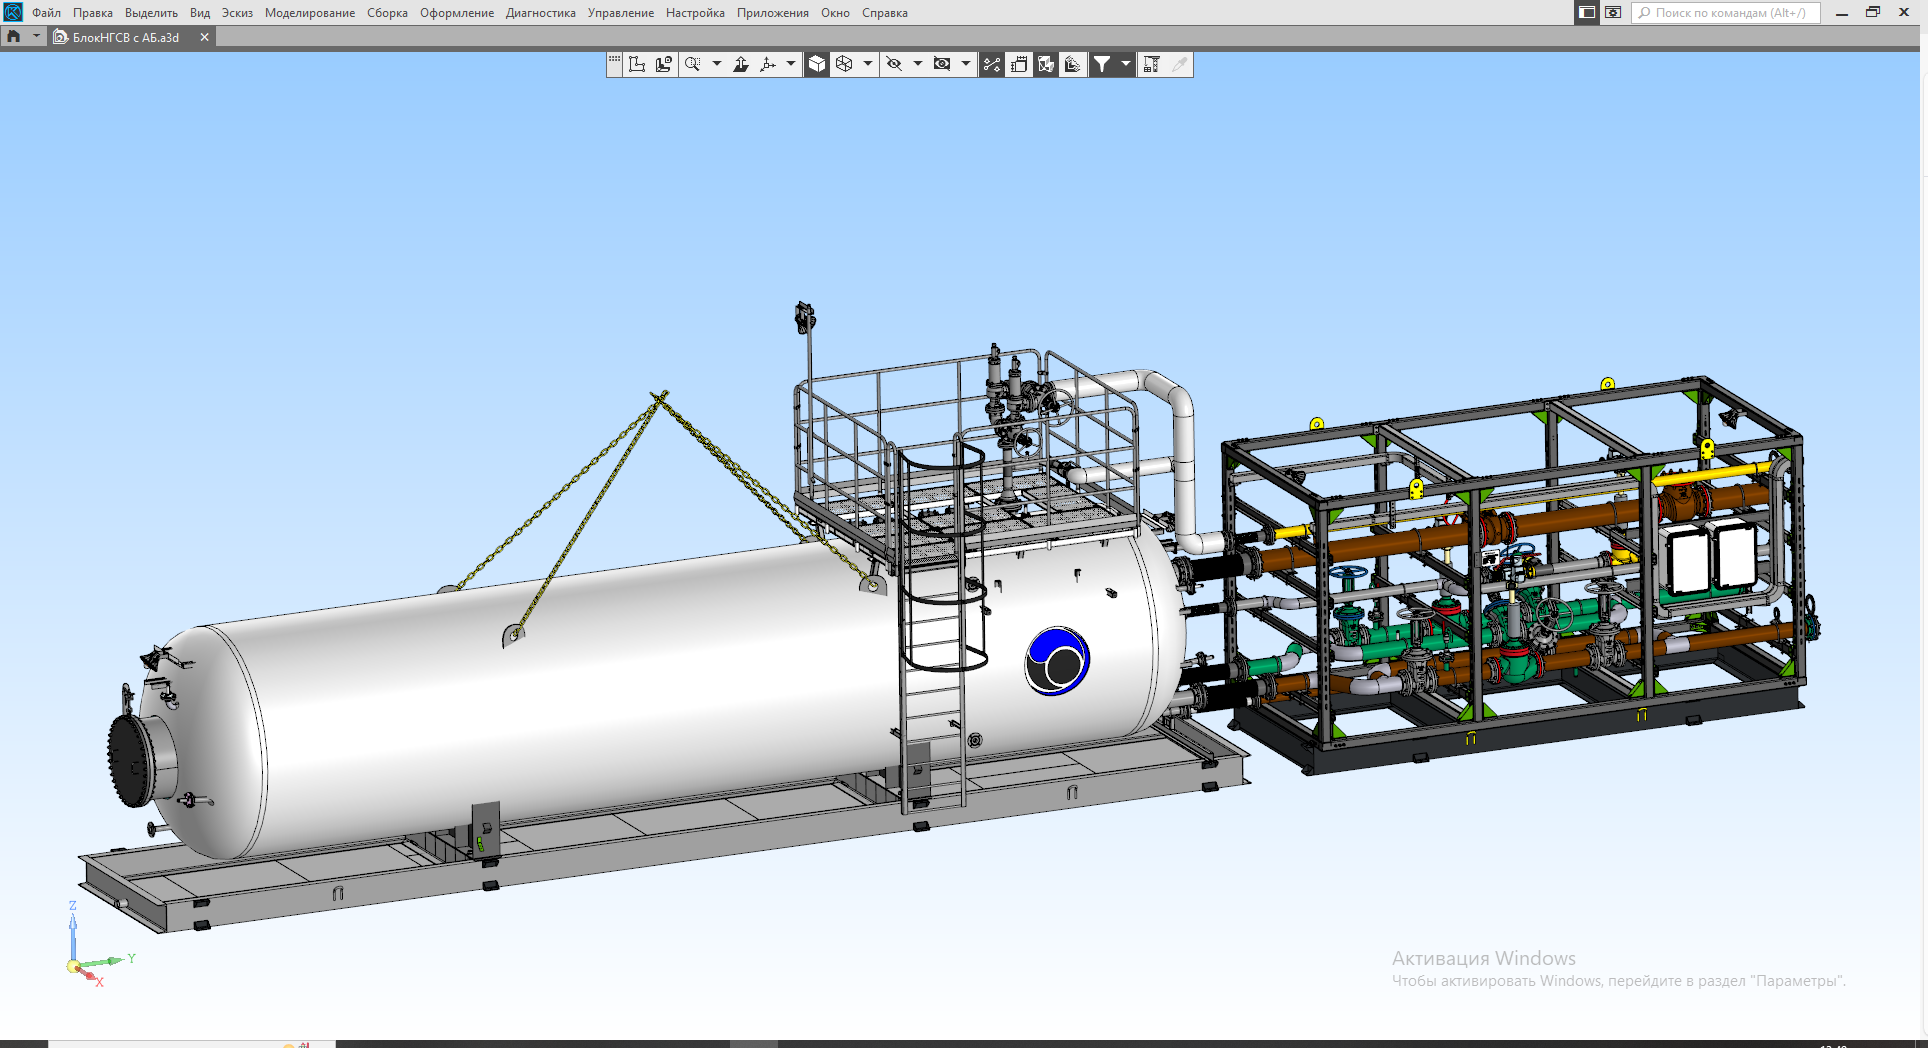Screen dimensions: 1928x1048
Task: Close the БлокНГСВ с АБ.a3d document tab
Action: pyautogui.click(x=204, y=37)
